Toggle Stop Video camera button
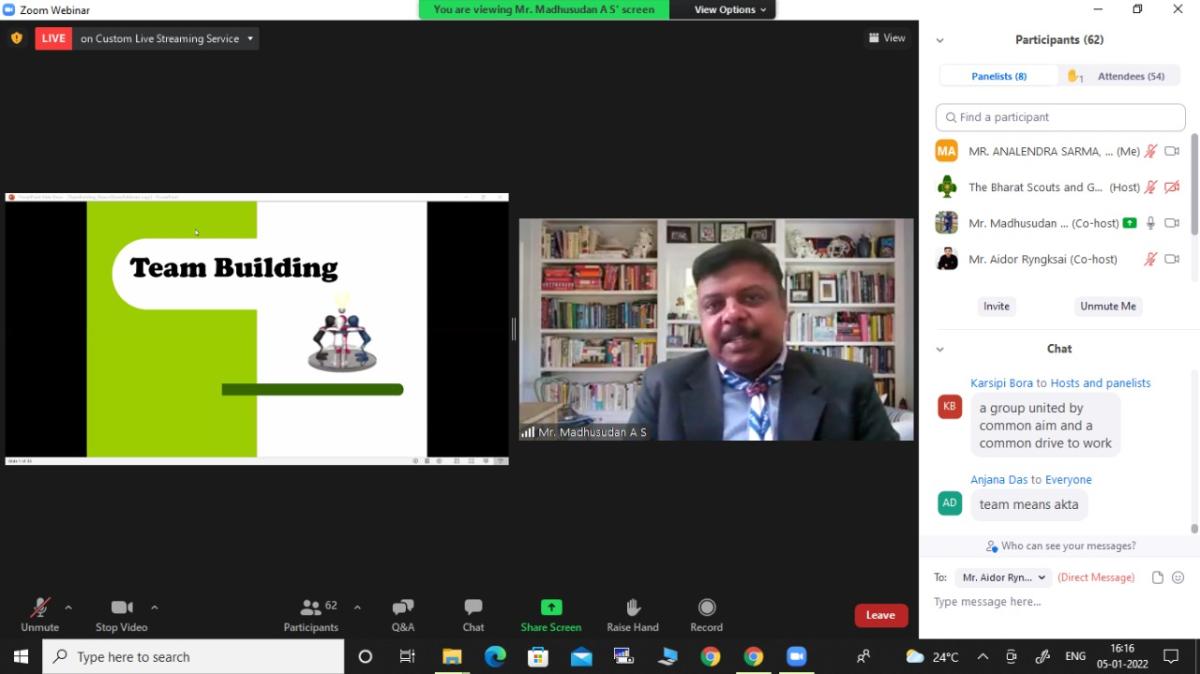The height and width of the screenshot is (674, 1200). click(122, 608)
